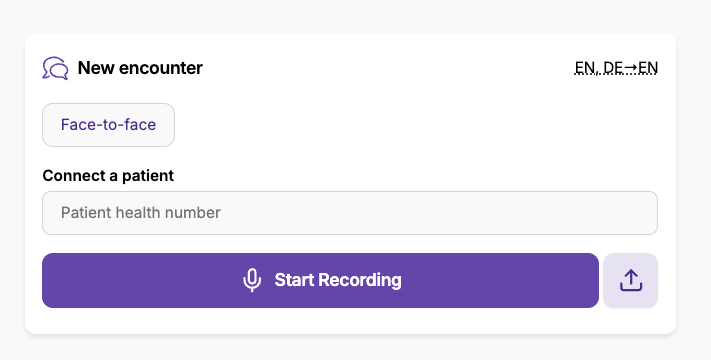Click the speech bubbles encounter icon
The width and height of the screenshot is (711, 360).
click(55, 68)
